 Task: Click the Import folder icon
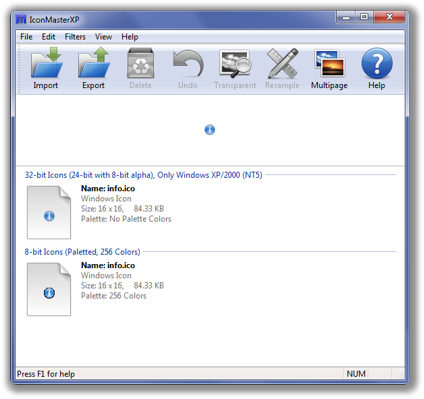[x=46, y=63]
